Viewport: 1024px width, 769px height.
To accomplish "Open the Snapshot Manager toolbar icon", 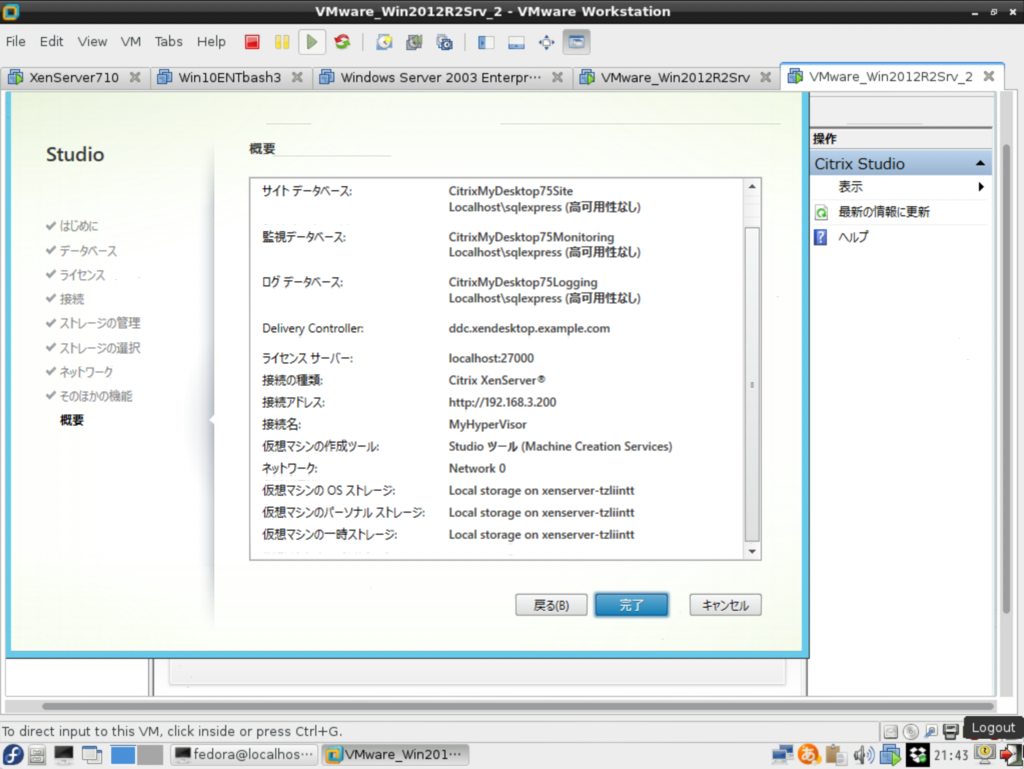I will tap(445, 42).
